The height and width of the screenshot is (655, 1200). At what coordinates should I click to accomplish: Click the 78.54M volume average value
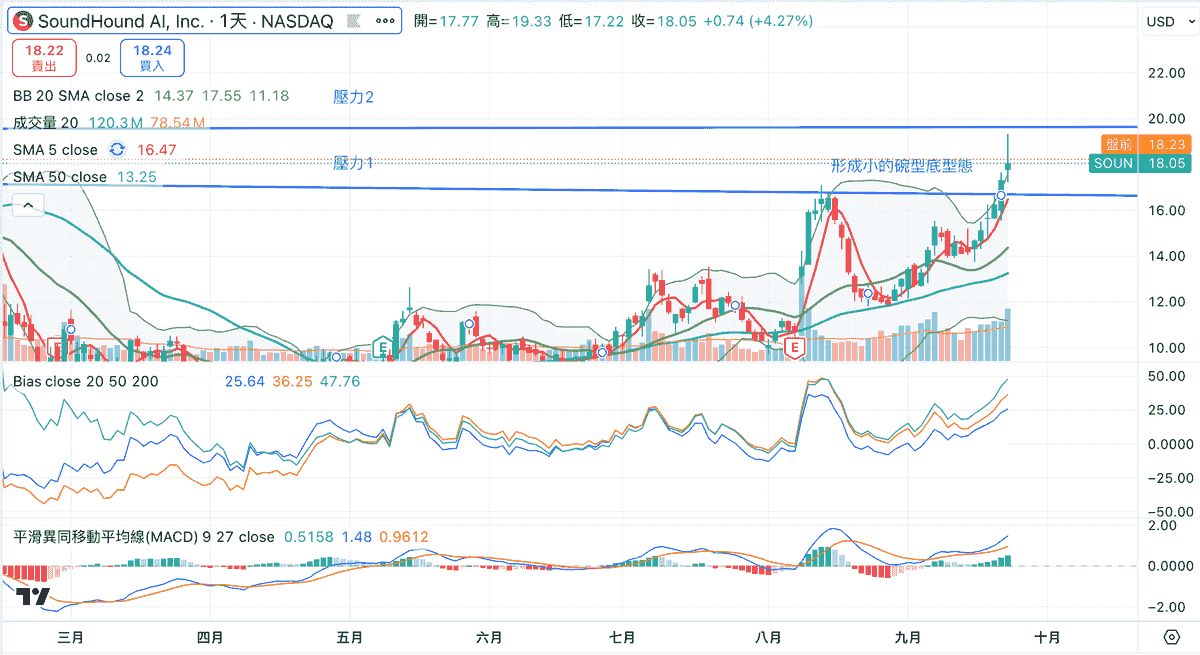pyautogui.click(x=178, y=123)
